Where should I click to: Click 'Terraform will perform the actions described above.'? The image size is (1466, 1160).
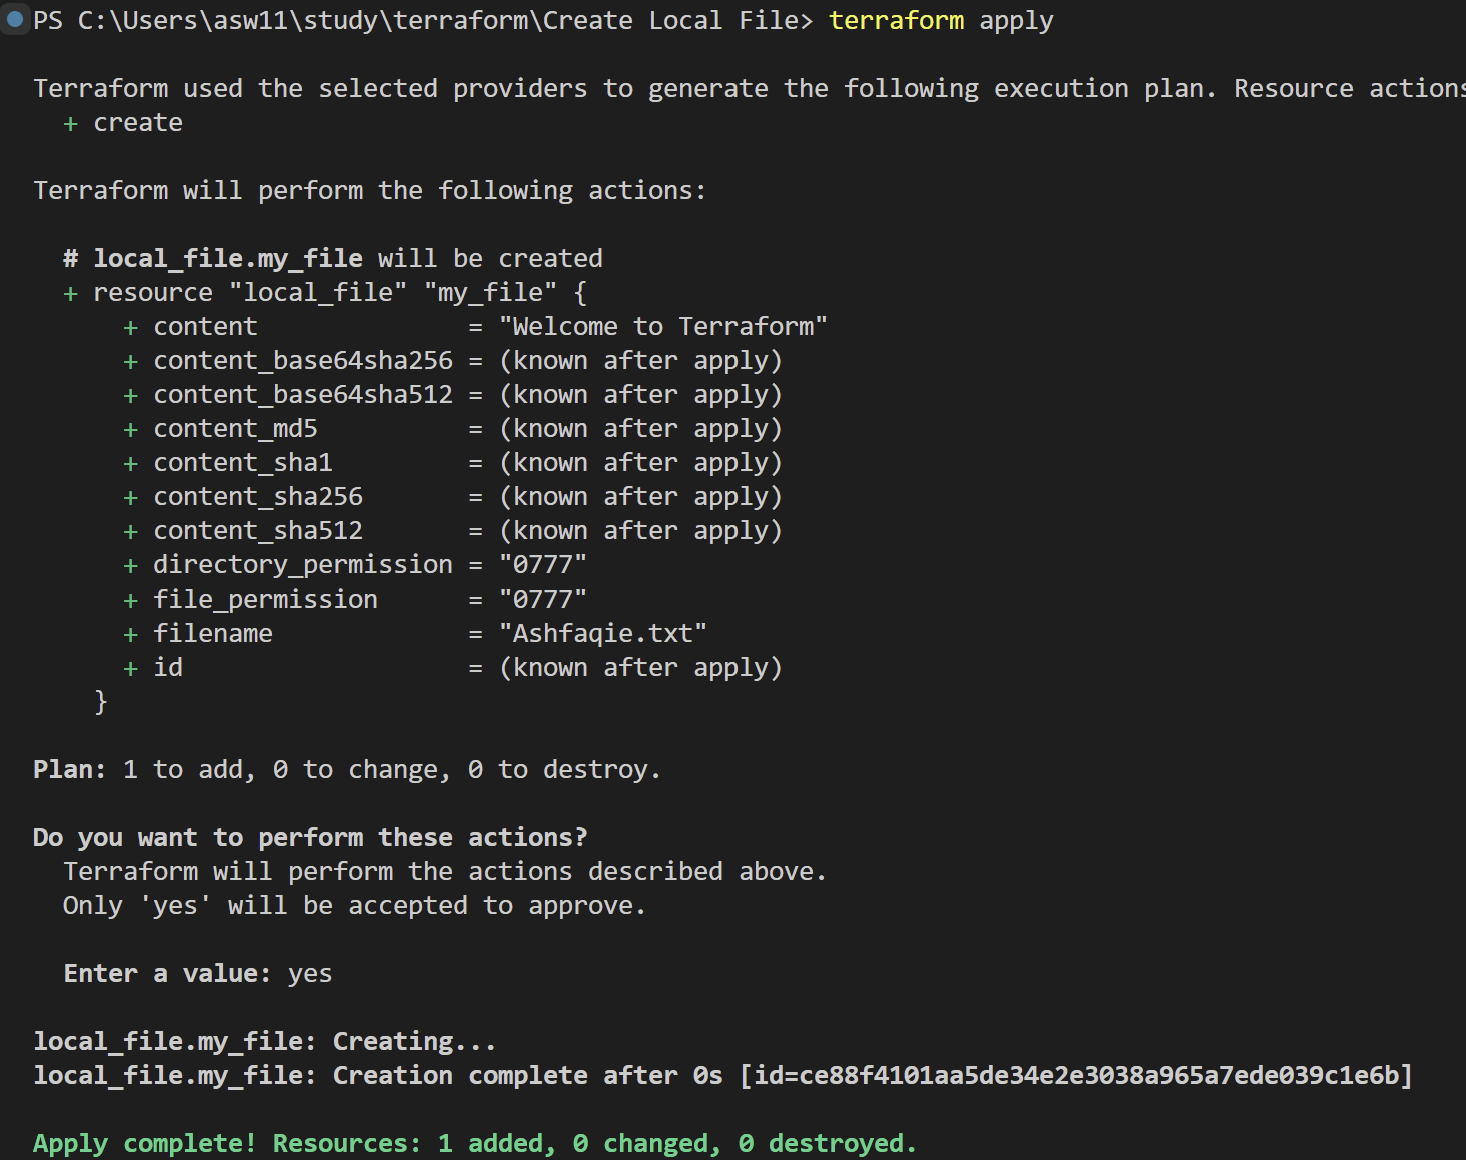445,872
